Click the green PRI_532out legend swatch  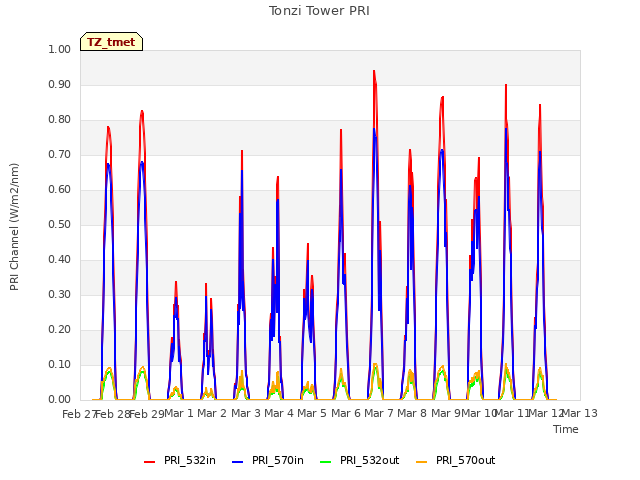point(325,461)
